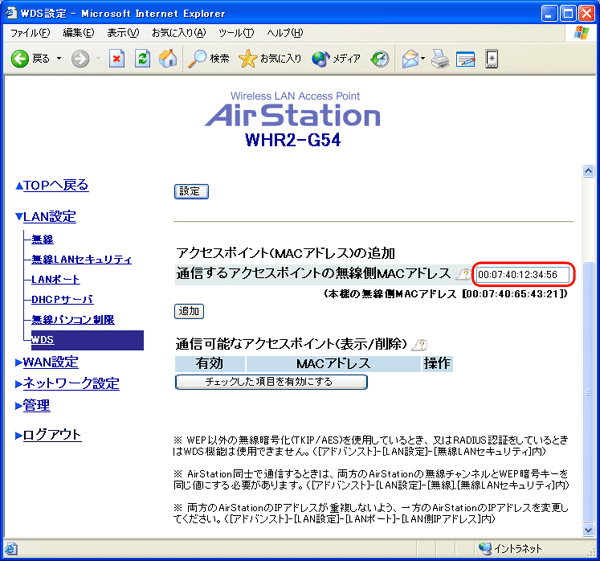Open the Media (メディア) toolbar button
600x561 pixels.
(x=336, y=59)
